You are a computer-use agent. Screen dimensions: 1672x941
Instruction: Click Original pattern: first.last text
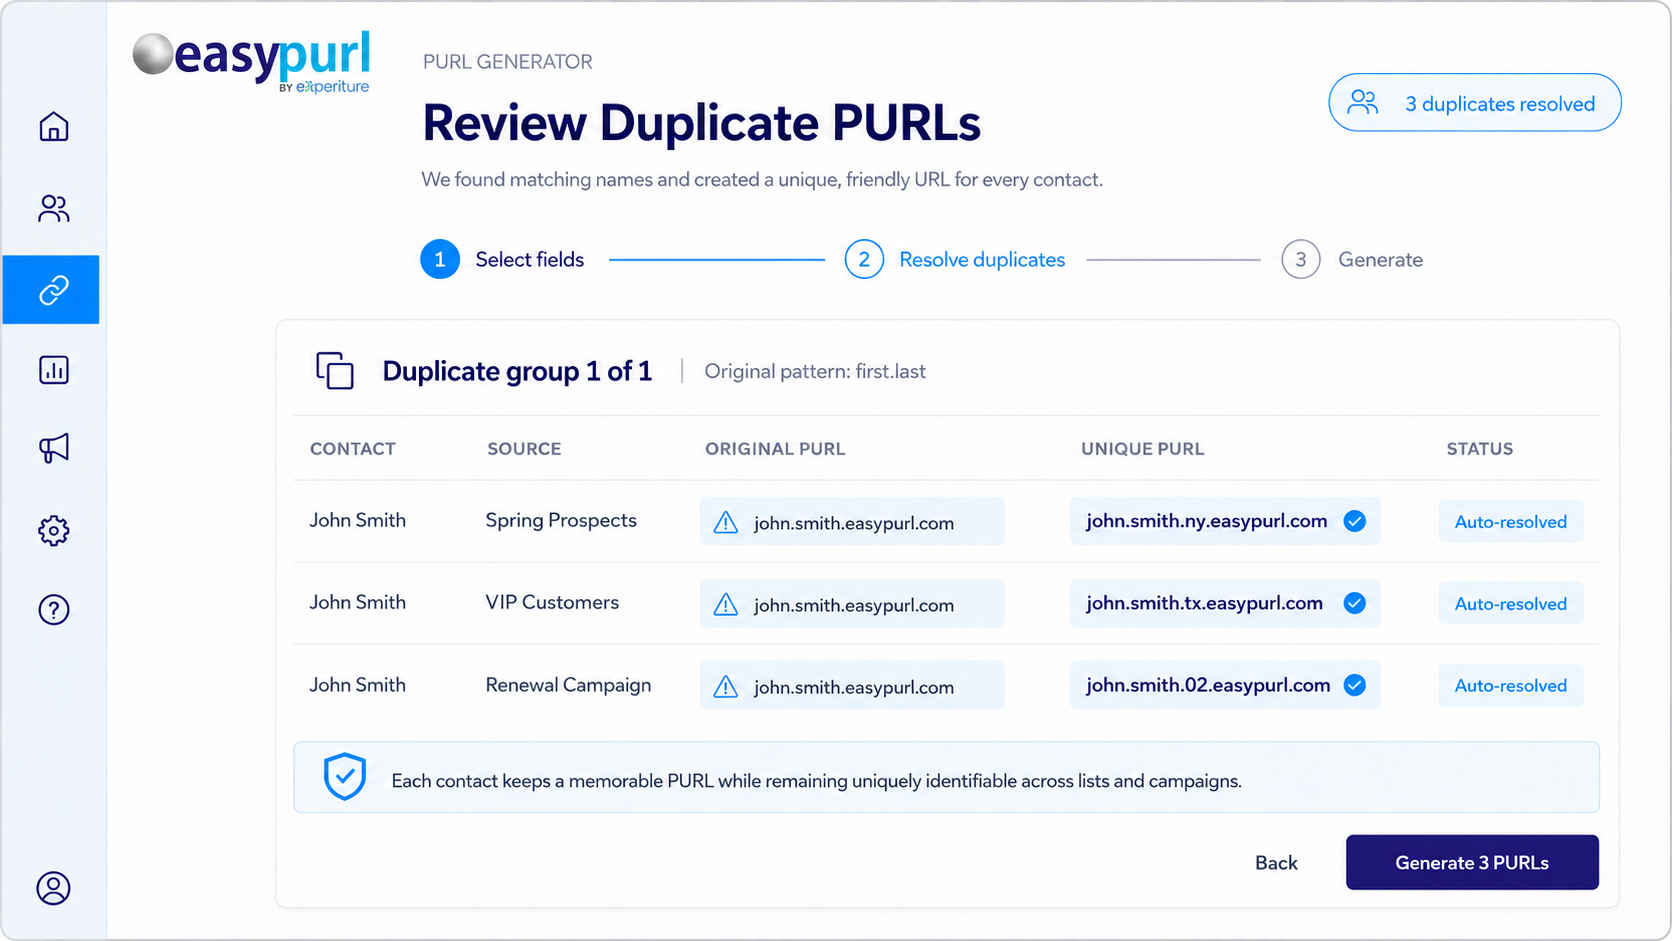(815, 371)
